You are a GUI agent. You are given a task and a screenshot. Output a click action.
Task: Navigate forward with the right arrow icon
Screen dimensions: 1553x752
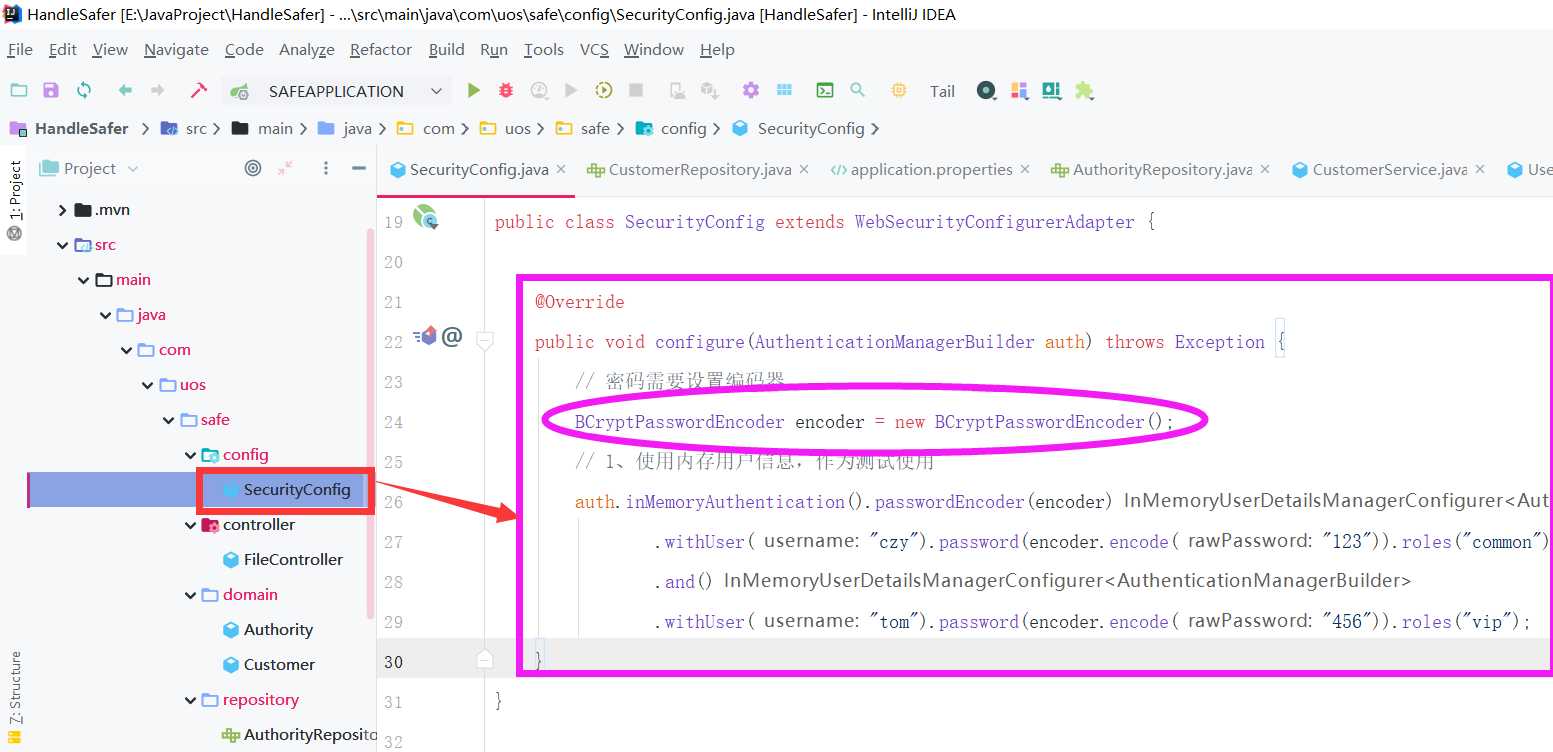point(157,90)
